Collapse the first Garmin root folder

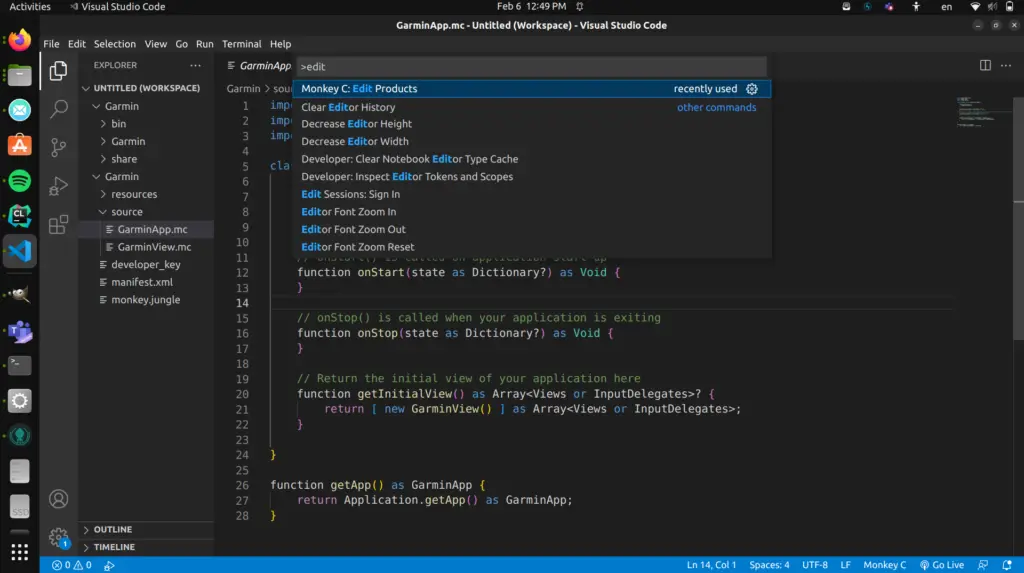point(146,106)
